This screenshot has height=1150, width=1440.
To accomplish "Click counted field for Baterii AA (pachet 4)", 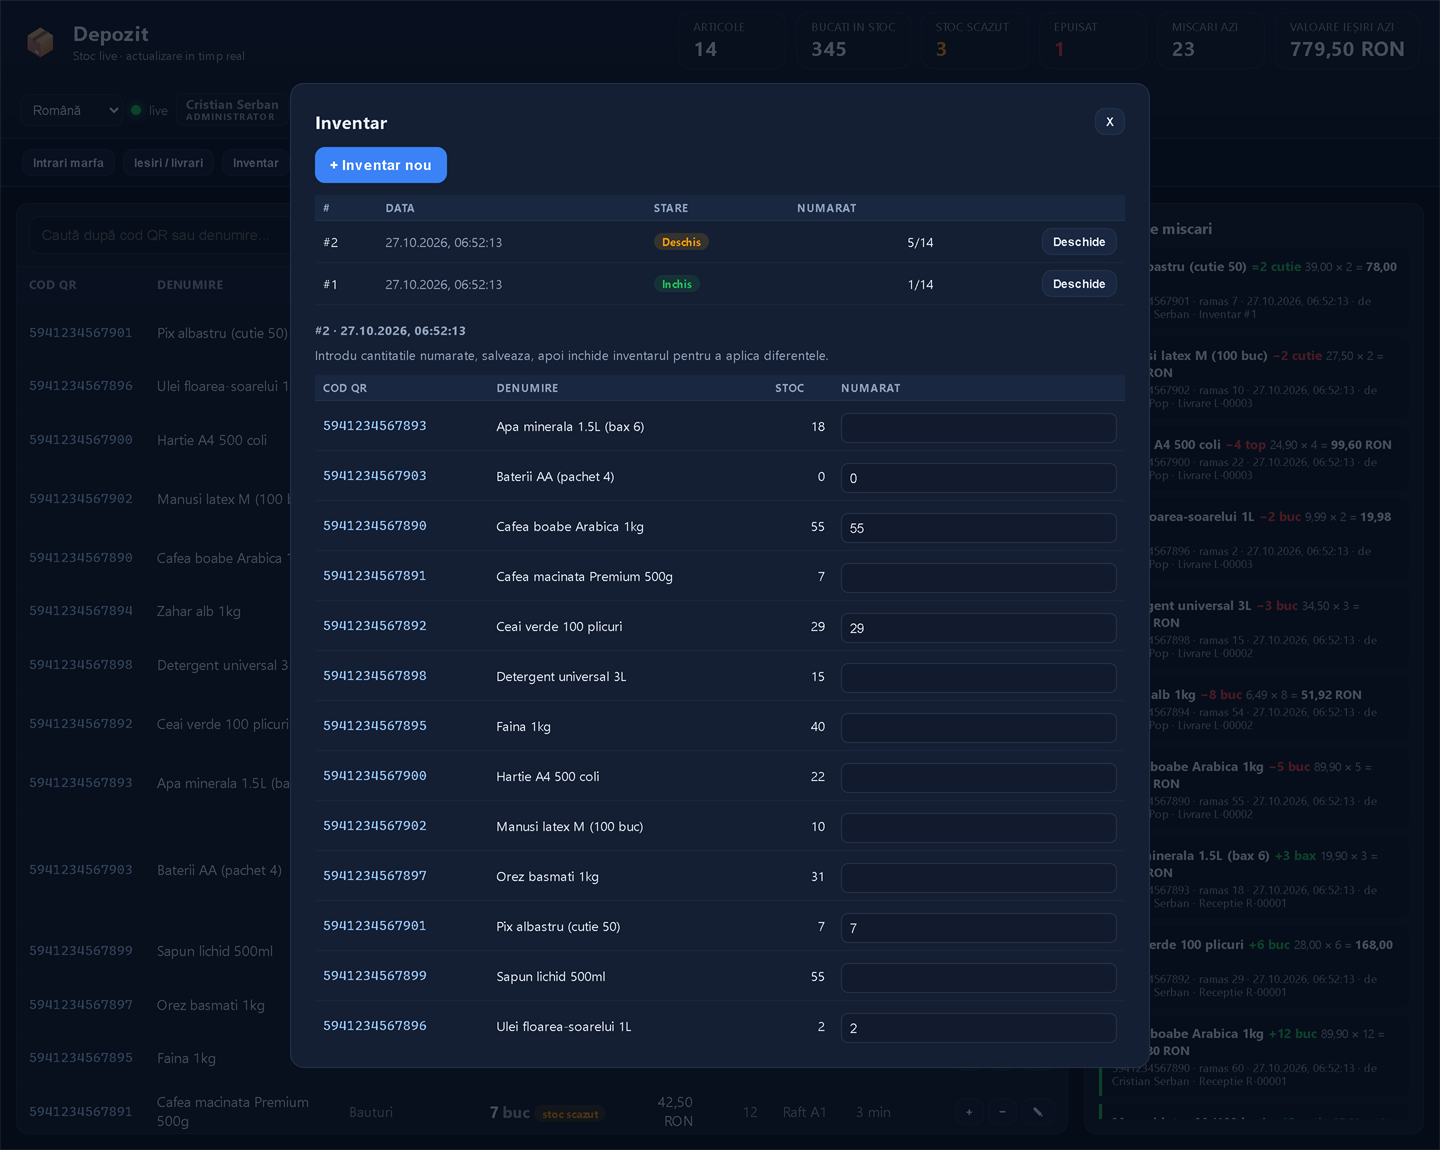I will 979,478.
